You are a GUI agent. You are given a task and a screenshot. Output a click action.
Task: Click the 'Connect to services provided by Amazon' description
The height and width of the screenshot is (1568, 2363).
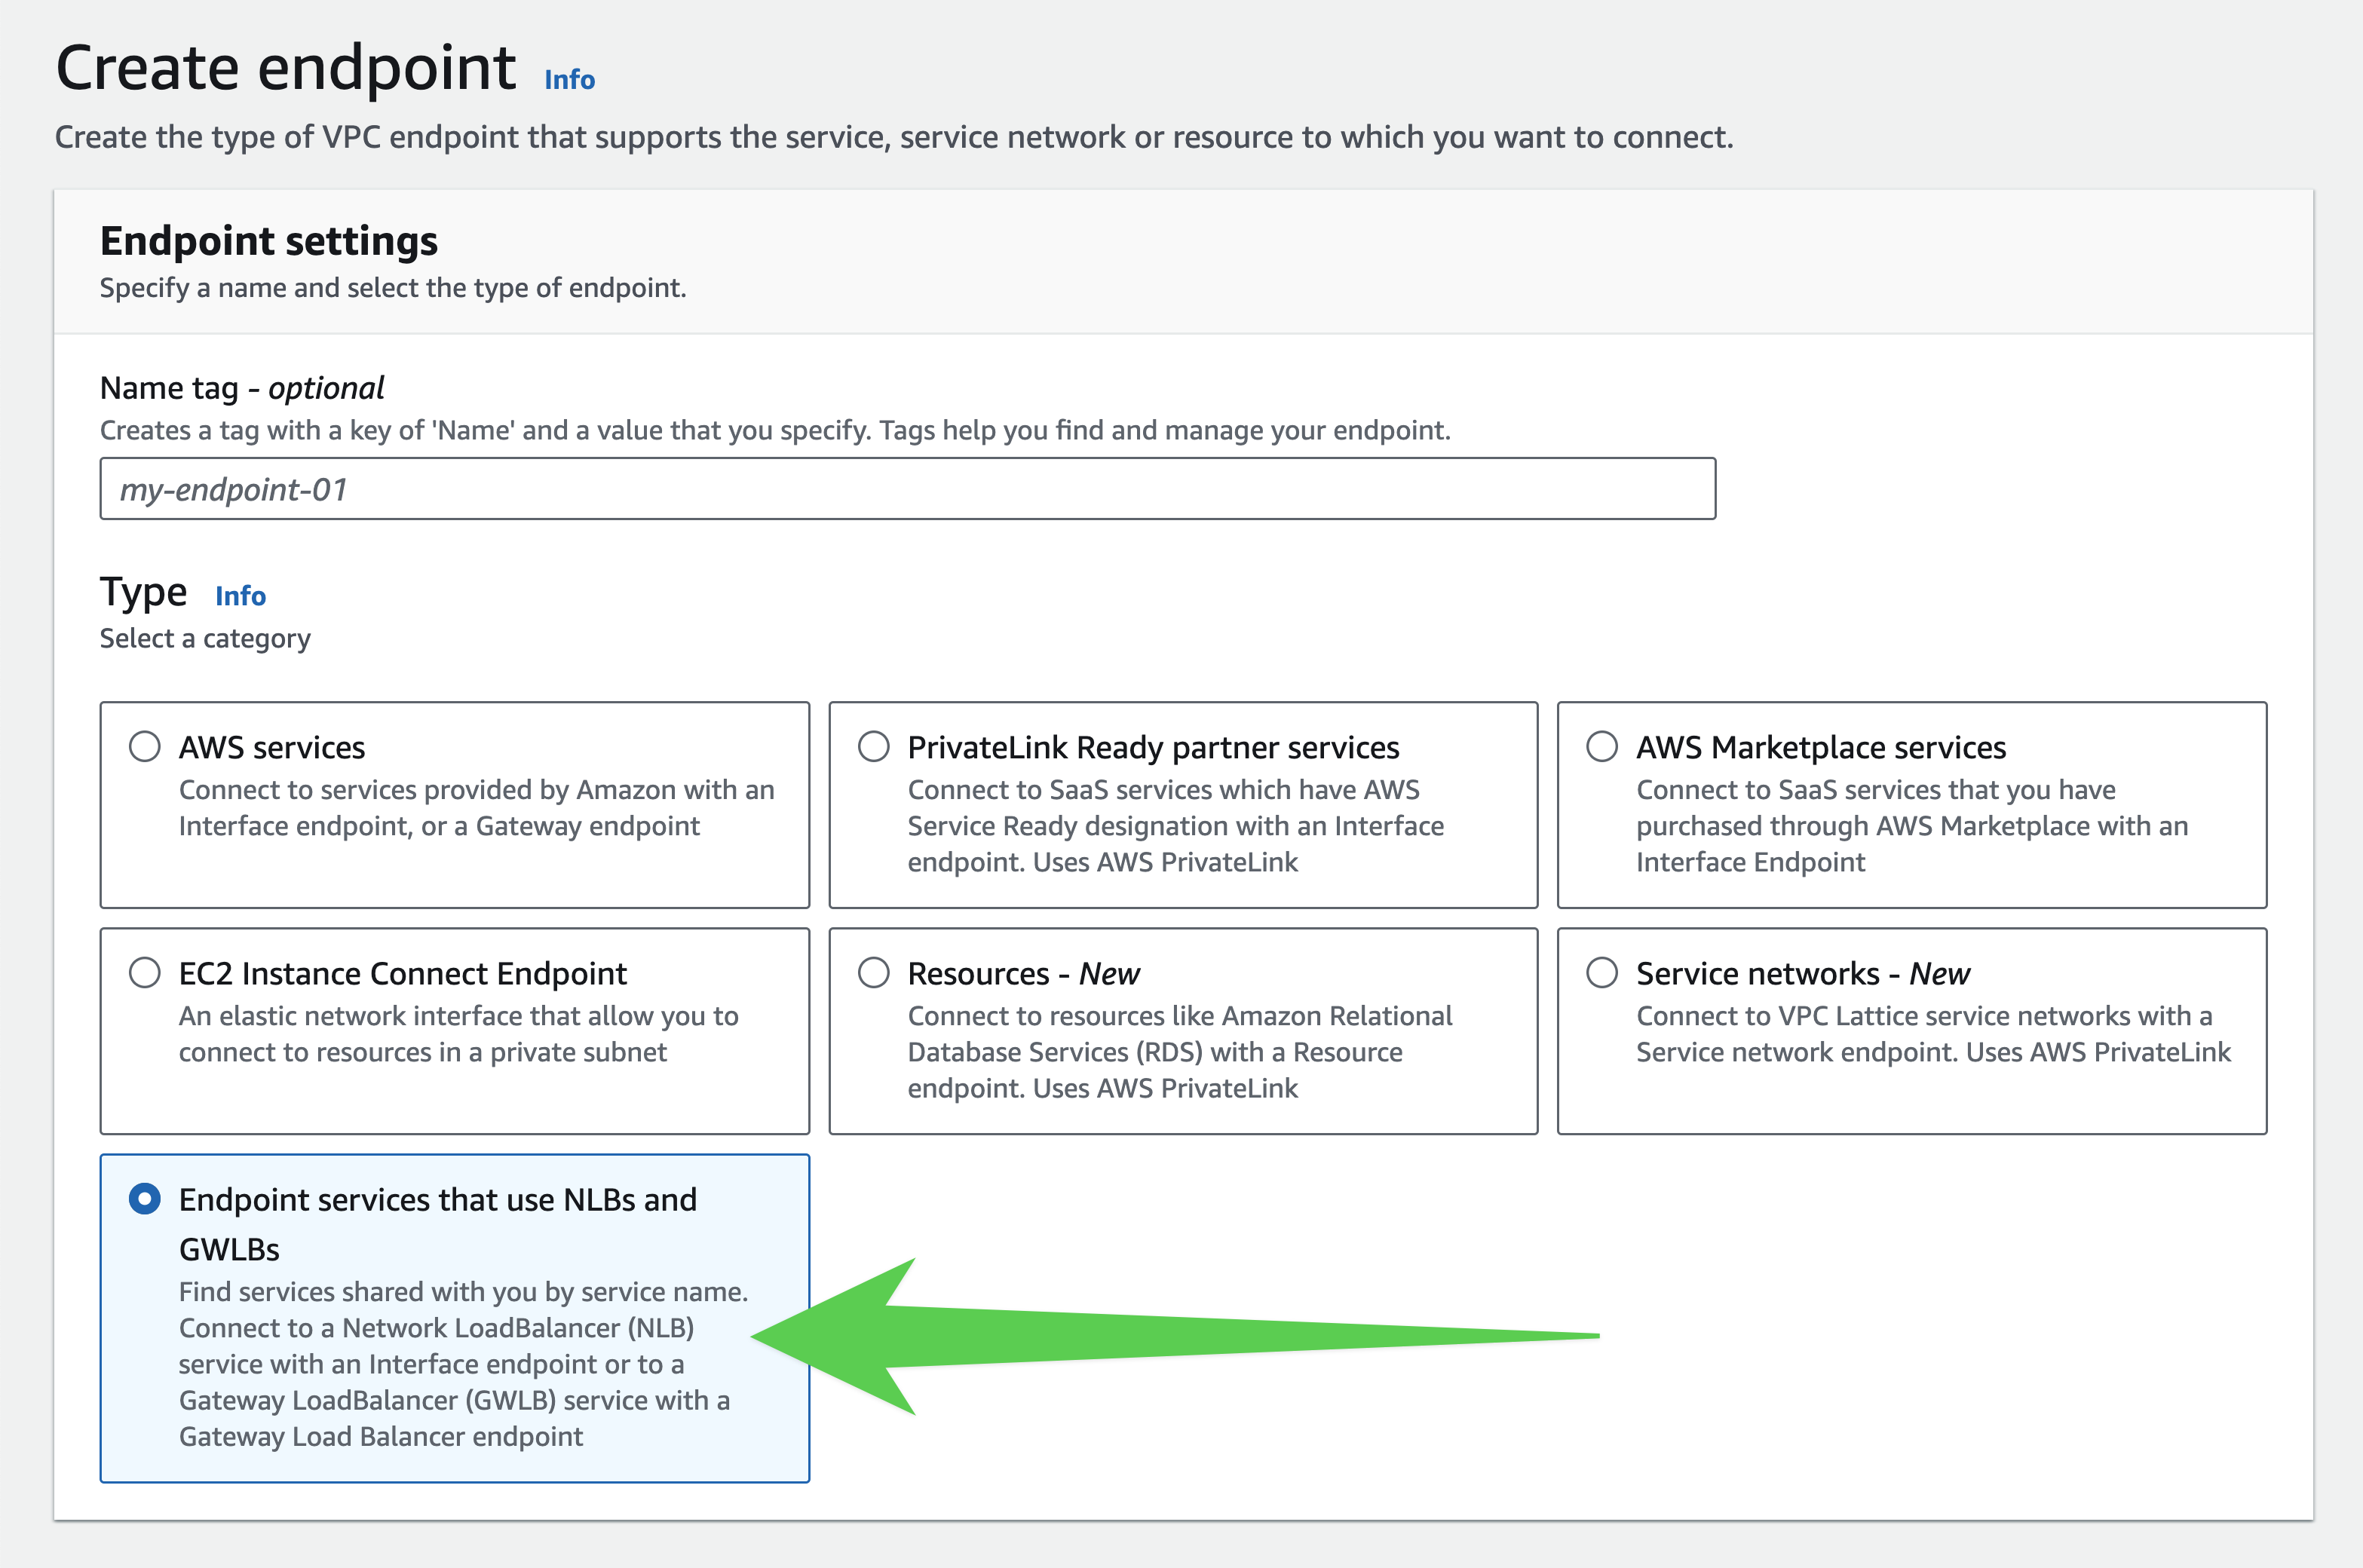click(477, 808)
